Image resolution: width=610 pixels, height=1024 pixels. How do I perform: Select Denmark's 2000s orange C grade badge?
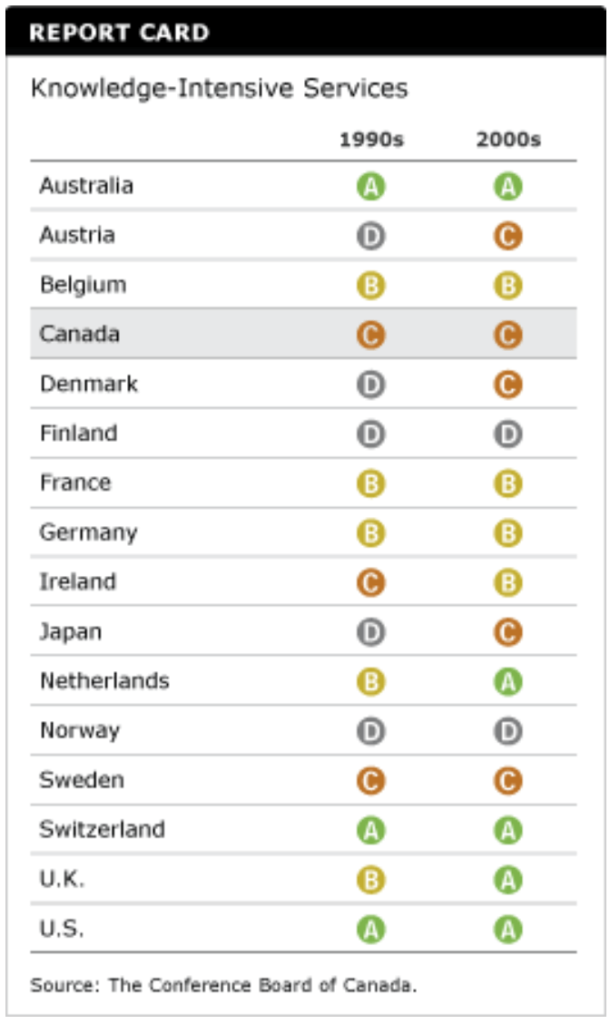point(508,385)
